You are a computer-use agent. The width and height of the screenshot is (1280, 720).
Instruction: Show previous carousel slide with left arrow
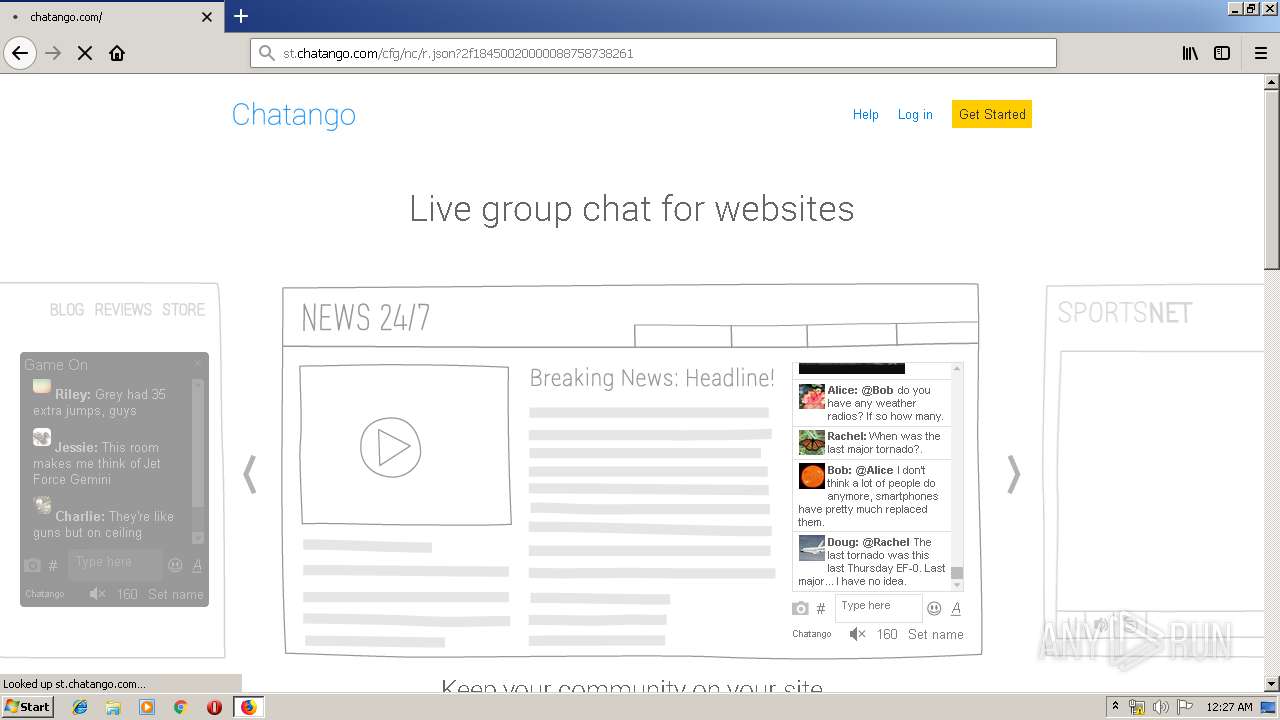tap(250, 474)
